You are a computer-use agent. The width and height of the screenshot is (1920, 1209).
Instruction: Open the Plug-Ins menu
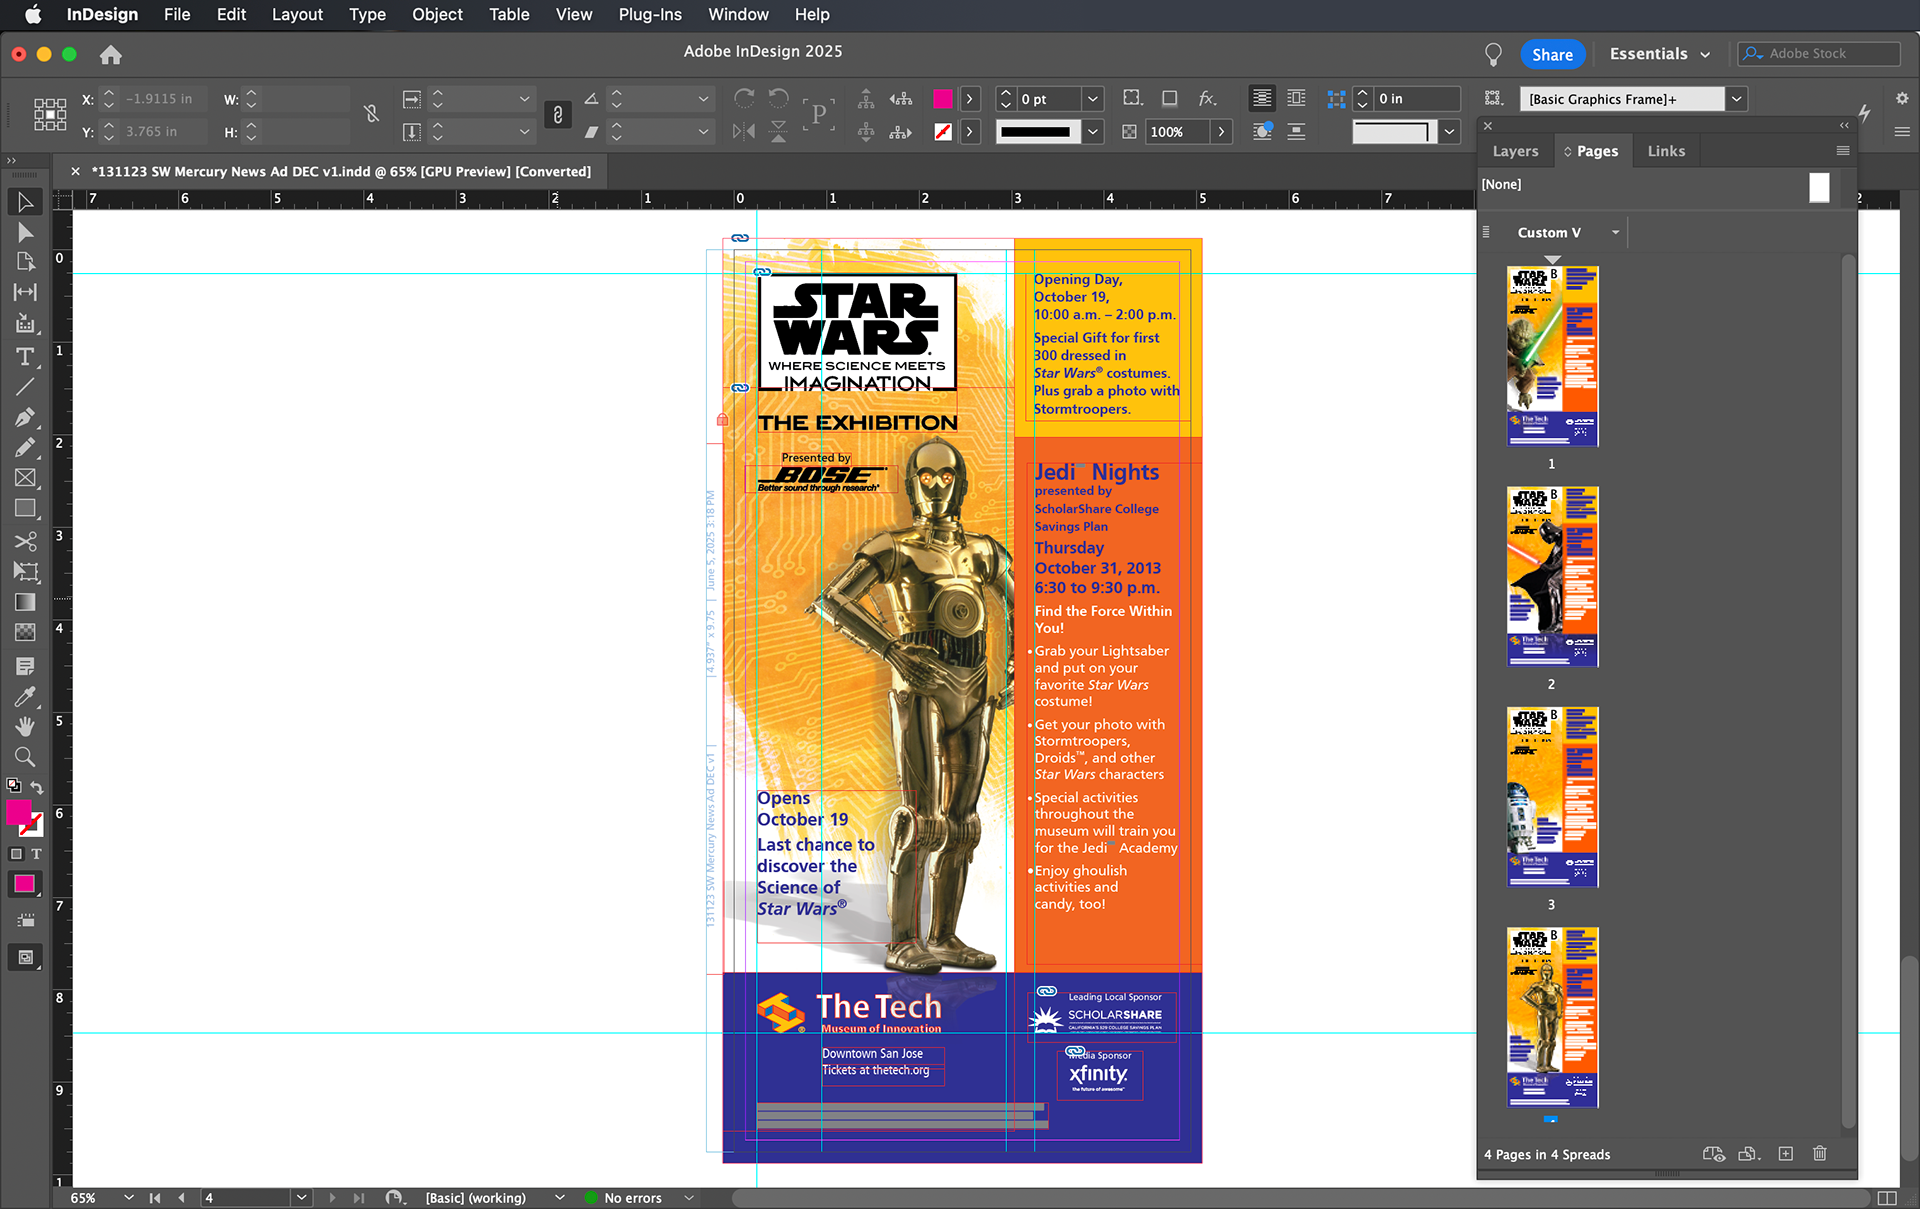(x=650, y=14)
